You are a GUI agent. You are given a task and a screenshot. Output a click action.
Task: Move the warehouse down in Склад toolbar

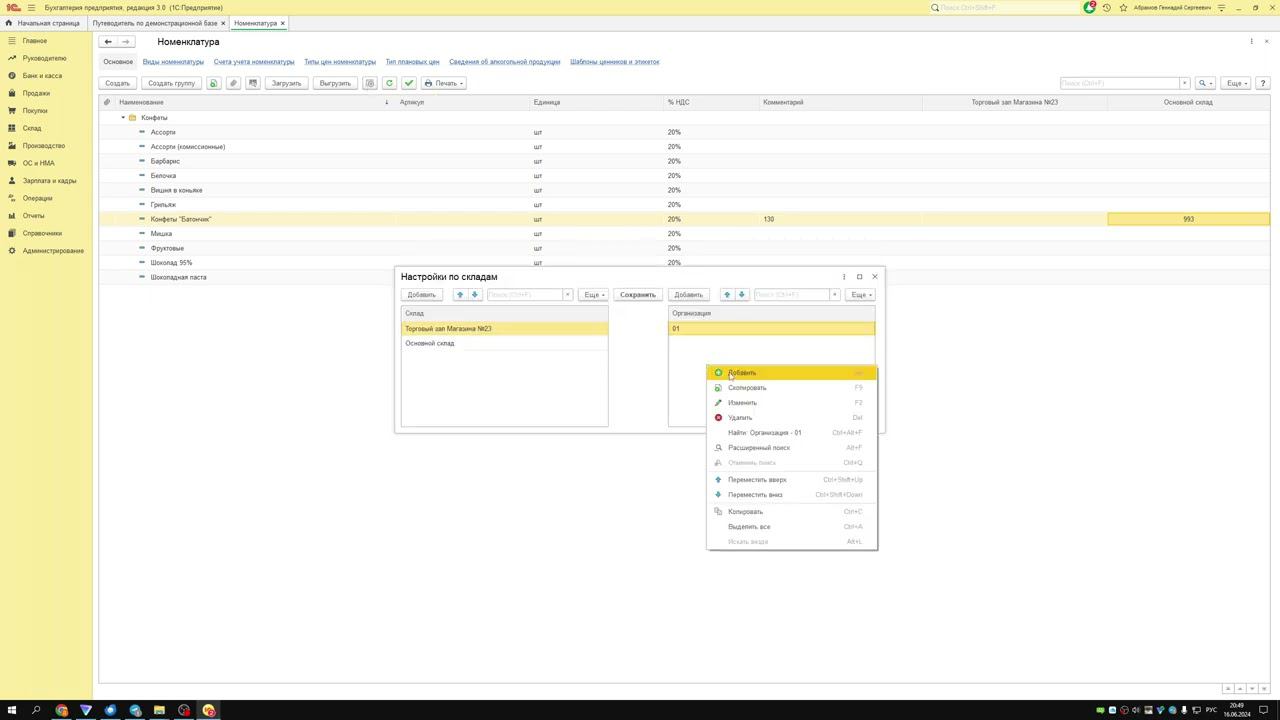tap(475, 295)
